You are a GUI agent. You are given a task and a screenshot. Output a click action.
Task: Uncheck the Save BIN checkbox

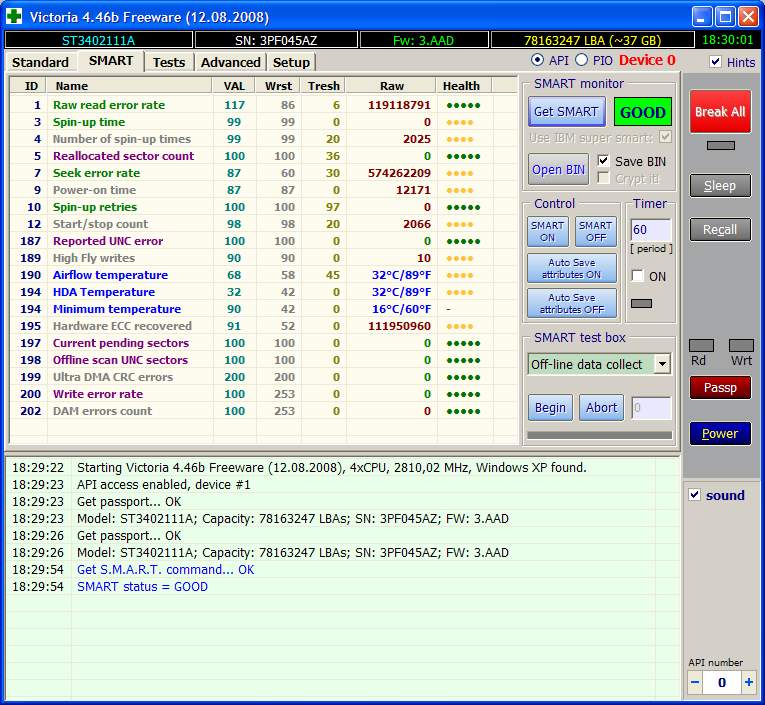603,161
